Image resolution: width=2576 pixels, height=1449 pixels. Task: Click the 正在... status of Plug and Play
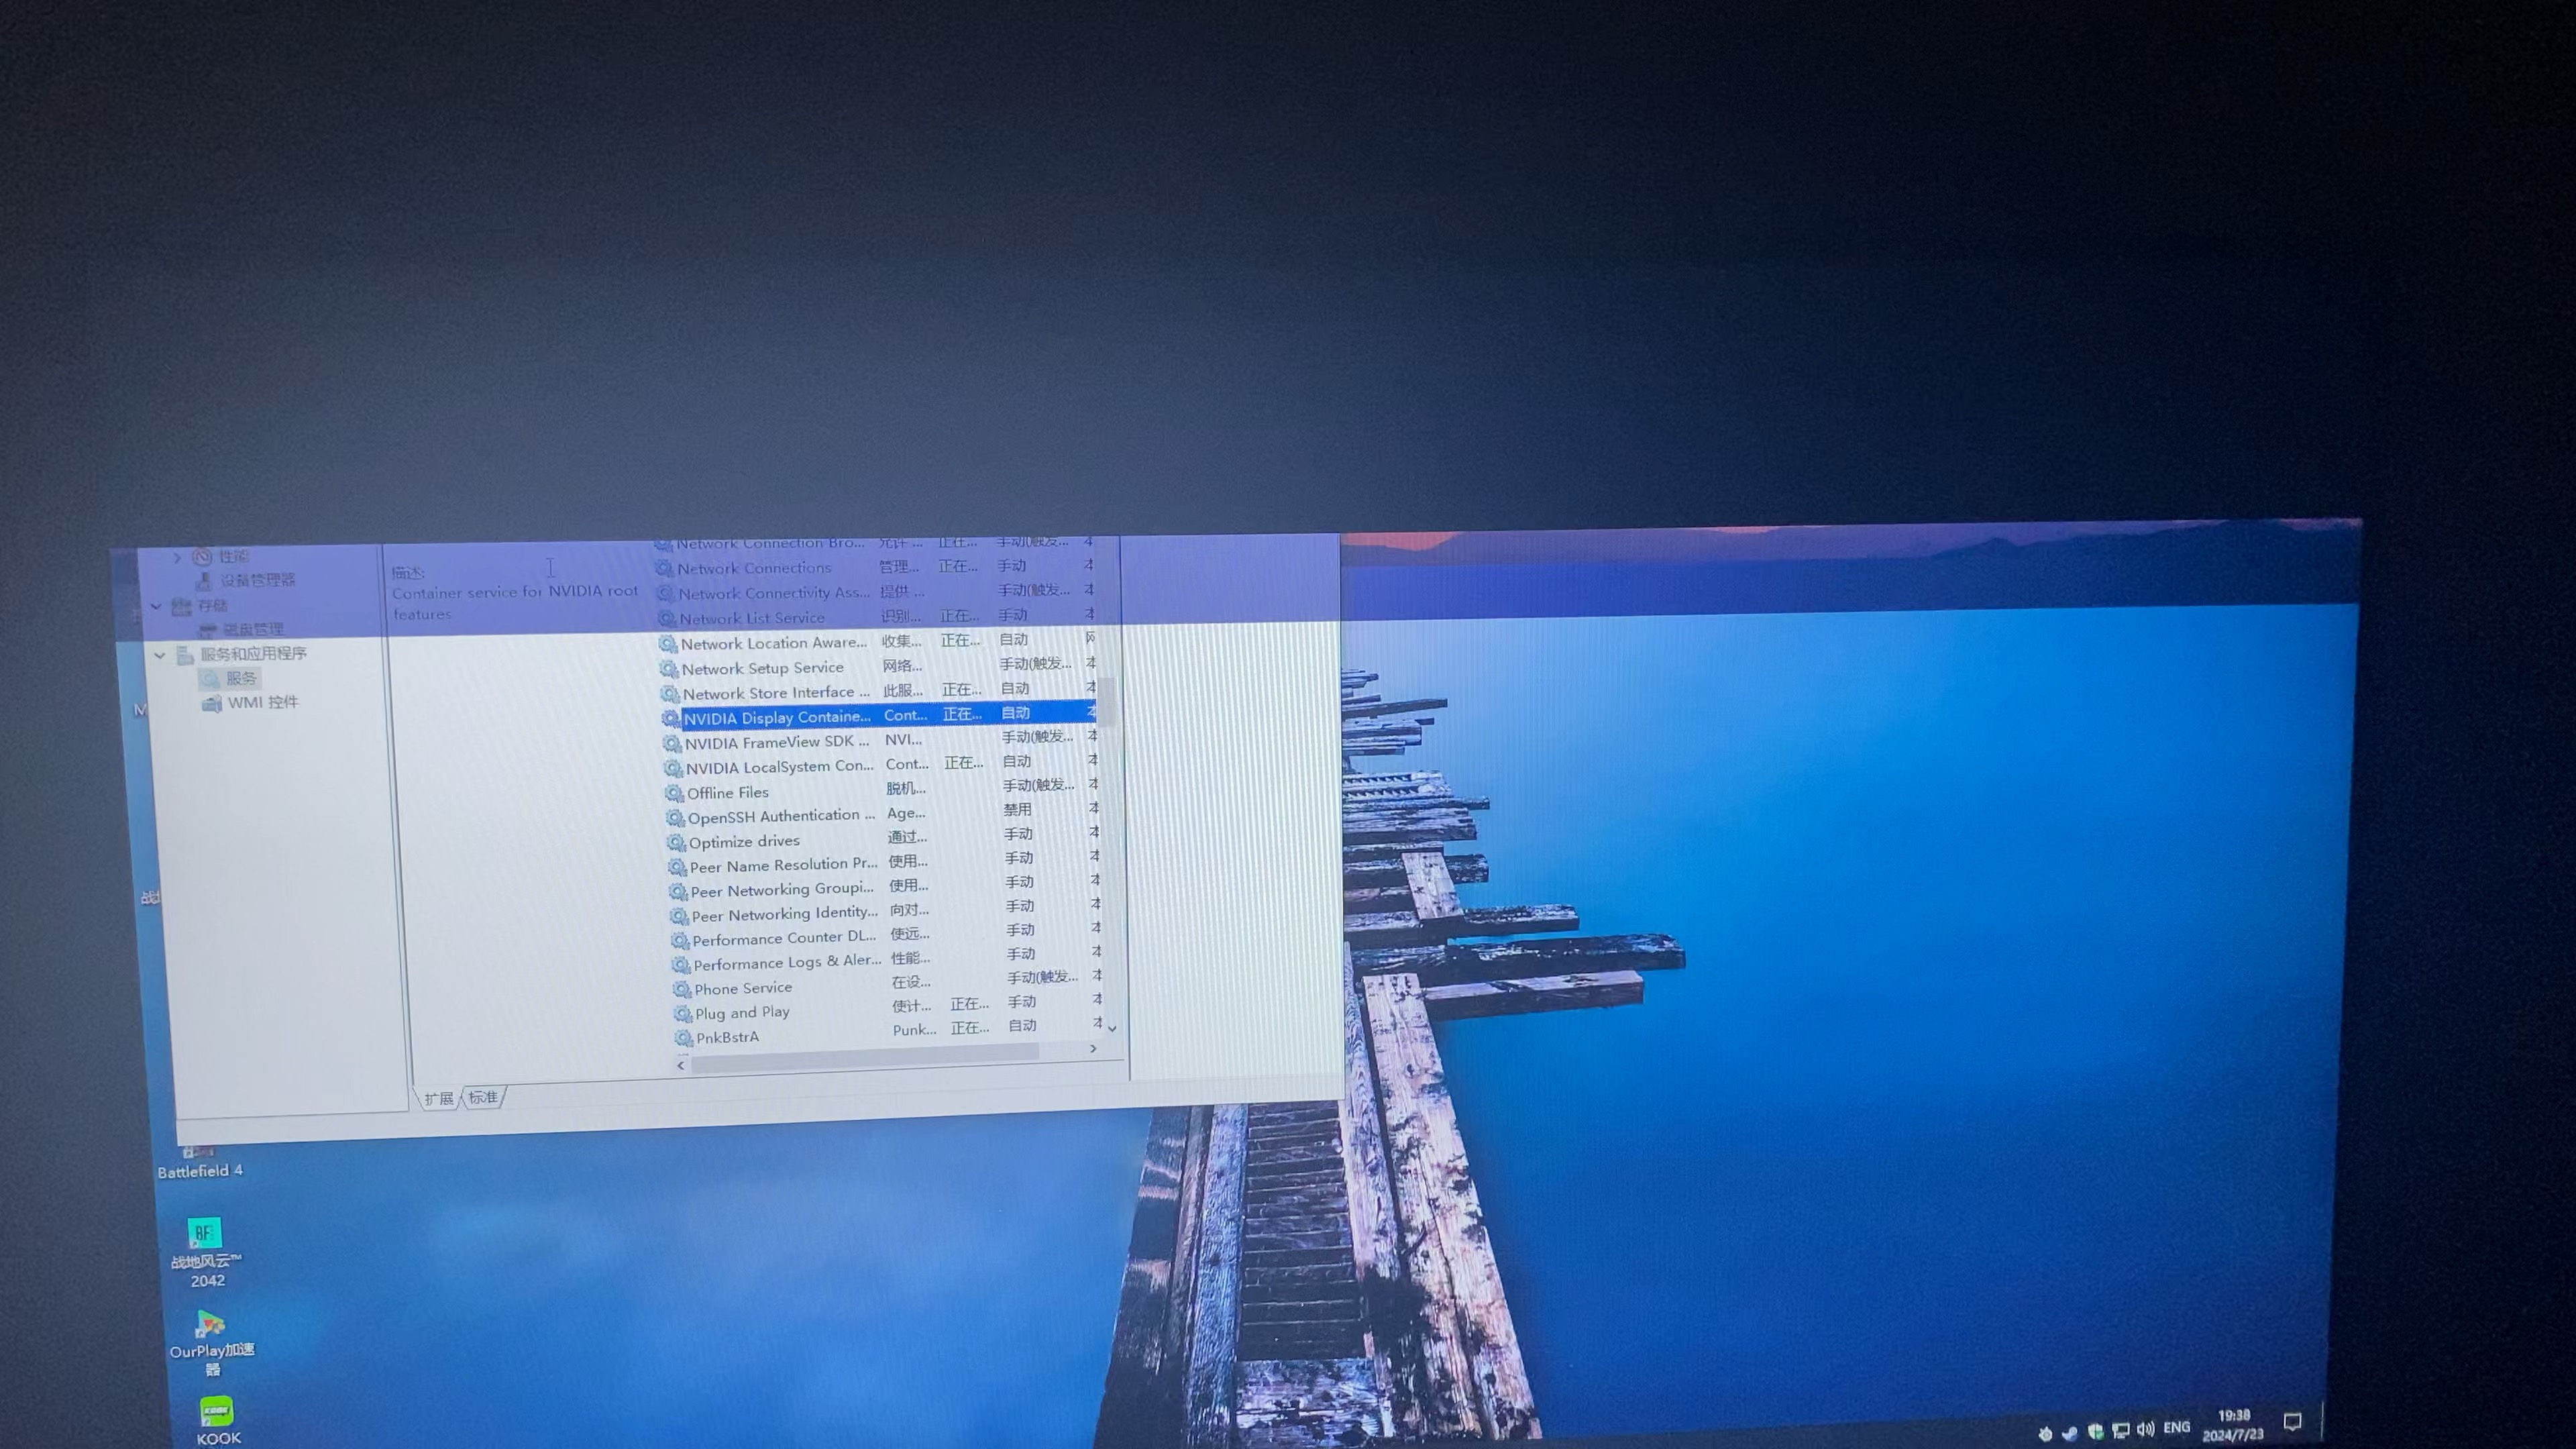969,1003
